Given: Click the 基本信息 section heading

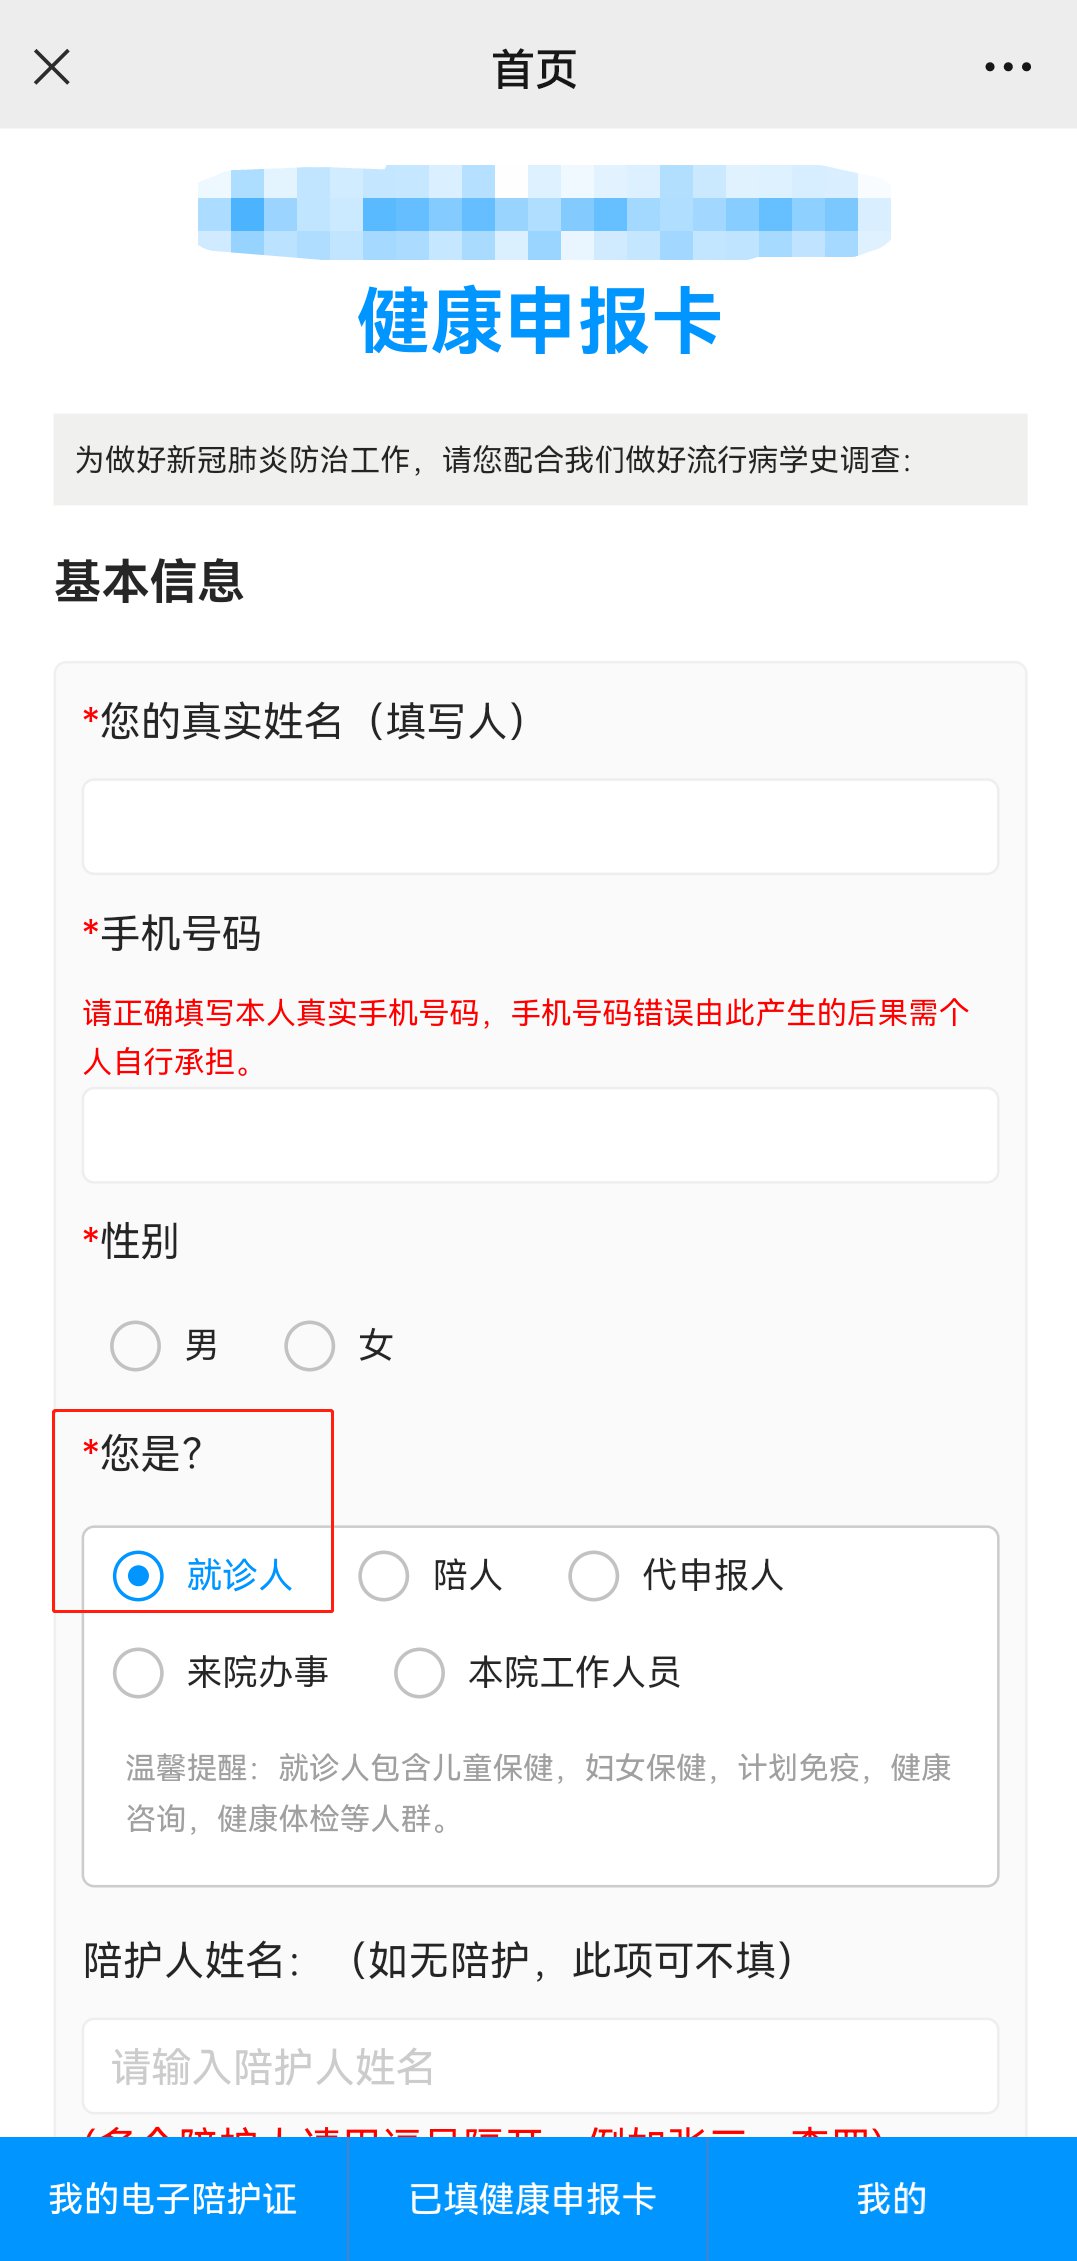Looking at the screenshot, I should point(149,582).
